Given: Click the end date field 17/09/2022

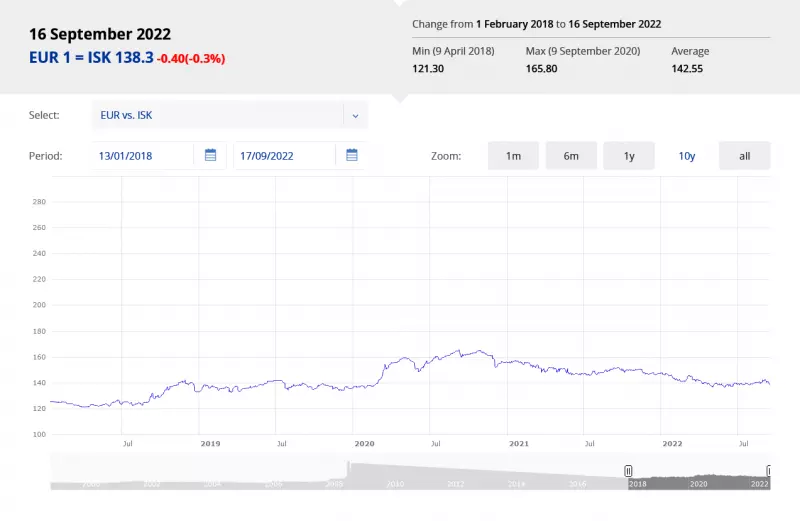Looking at the screenshot, I should 285,155.
